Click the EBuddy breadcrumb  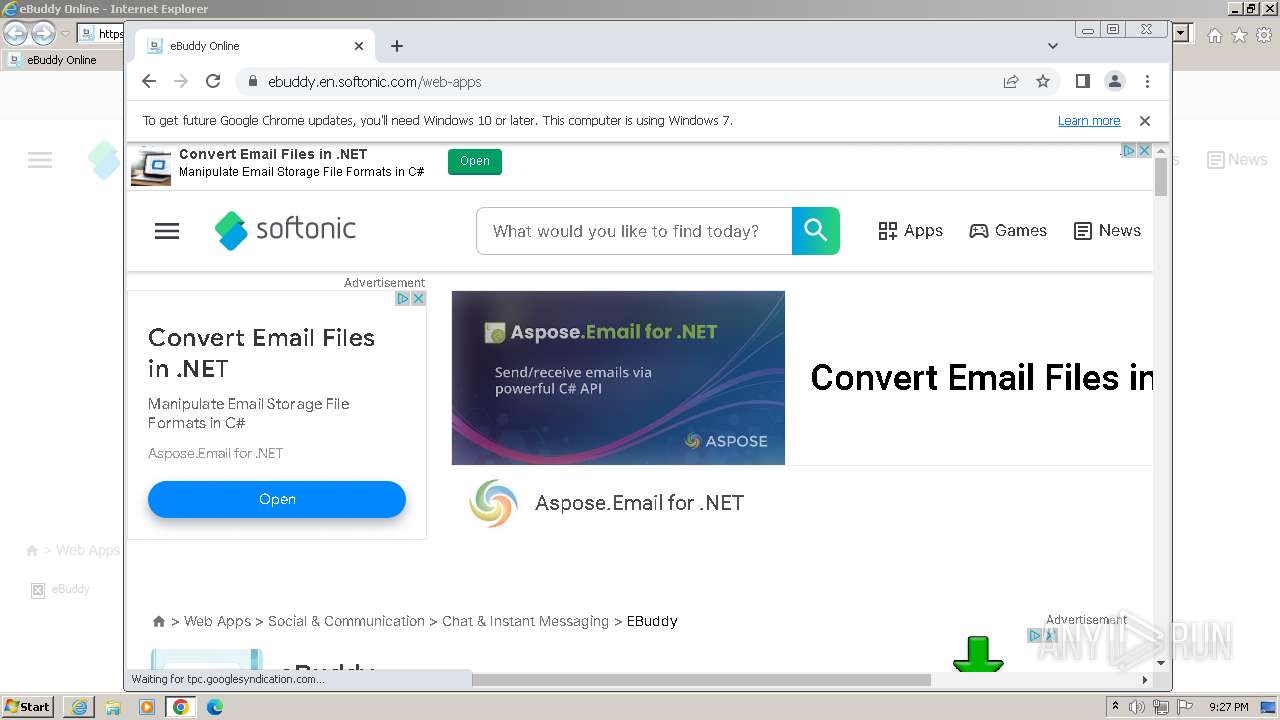coord(652,621)
